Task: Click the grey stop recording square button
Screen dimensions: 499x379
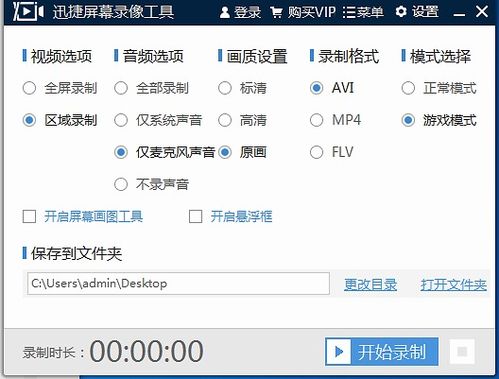Action: (x=462, y=351)
